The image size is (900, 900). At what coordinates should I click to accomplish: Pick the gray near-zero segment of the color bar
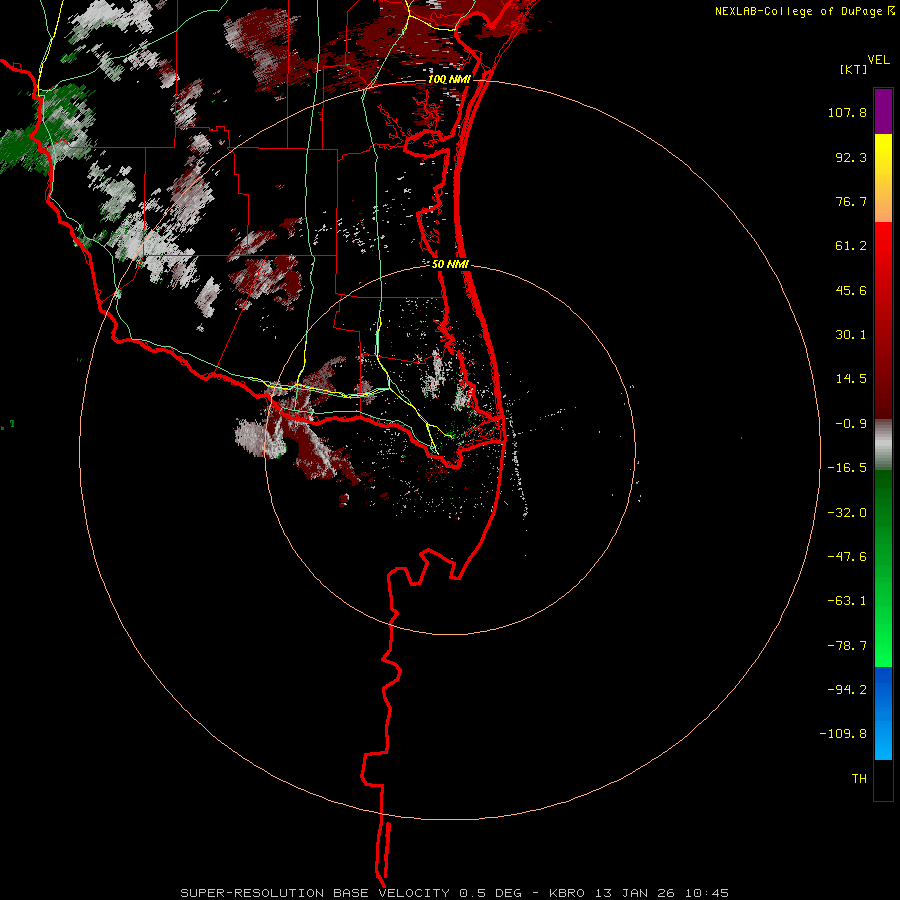883,445
